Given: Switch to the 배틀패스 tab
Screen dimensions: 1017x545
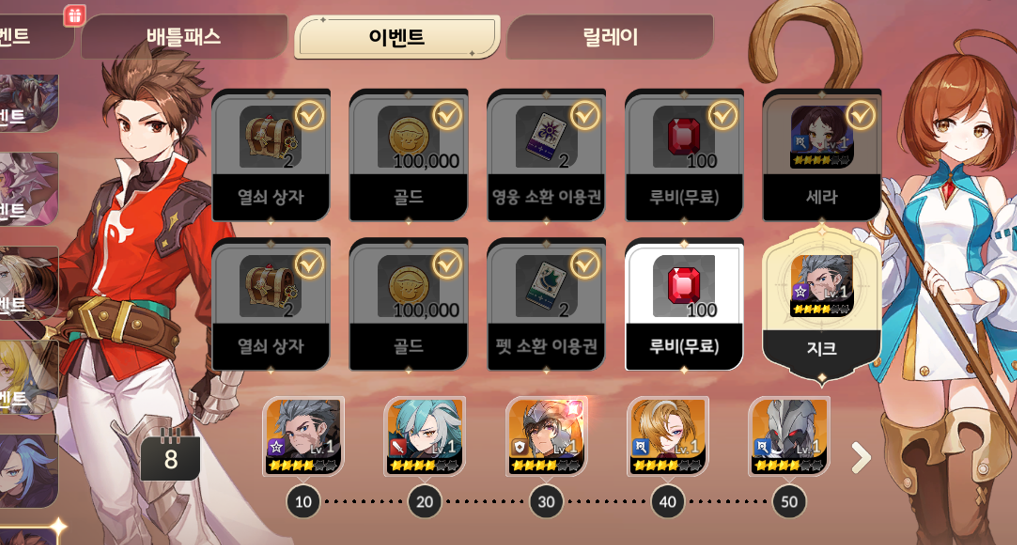Looking at the screenshot, I should 184,37.
